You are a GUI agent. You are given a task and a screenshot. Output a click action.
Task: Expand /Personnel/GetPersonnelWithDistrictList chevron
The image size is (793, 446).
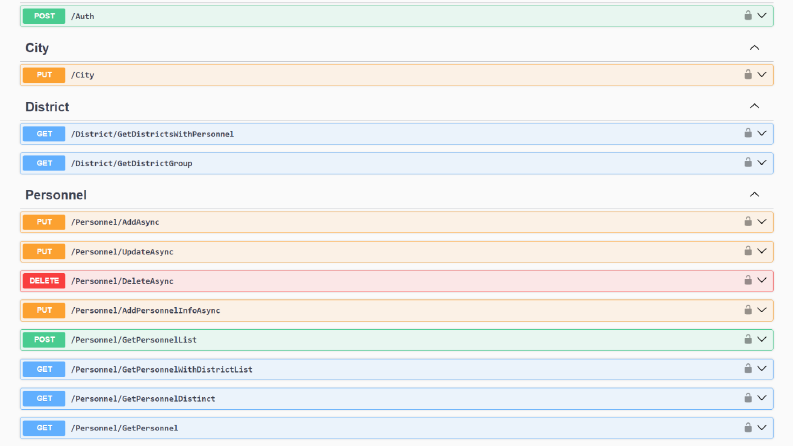(762, 369)
